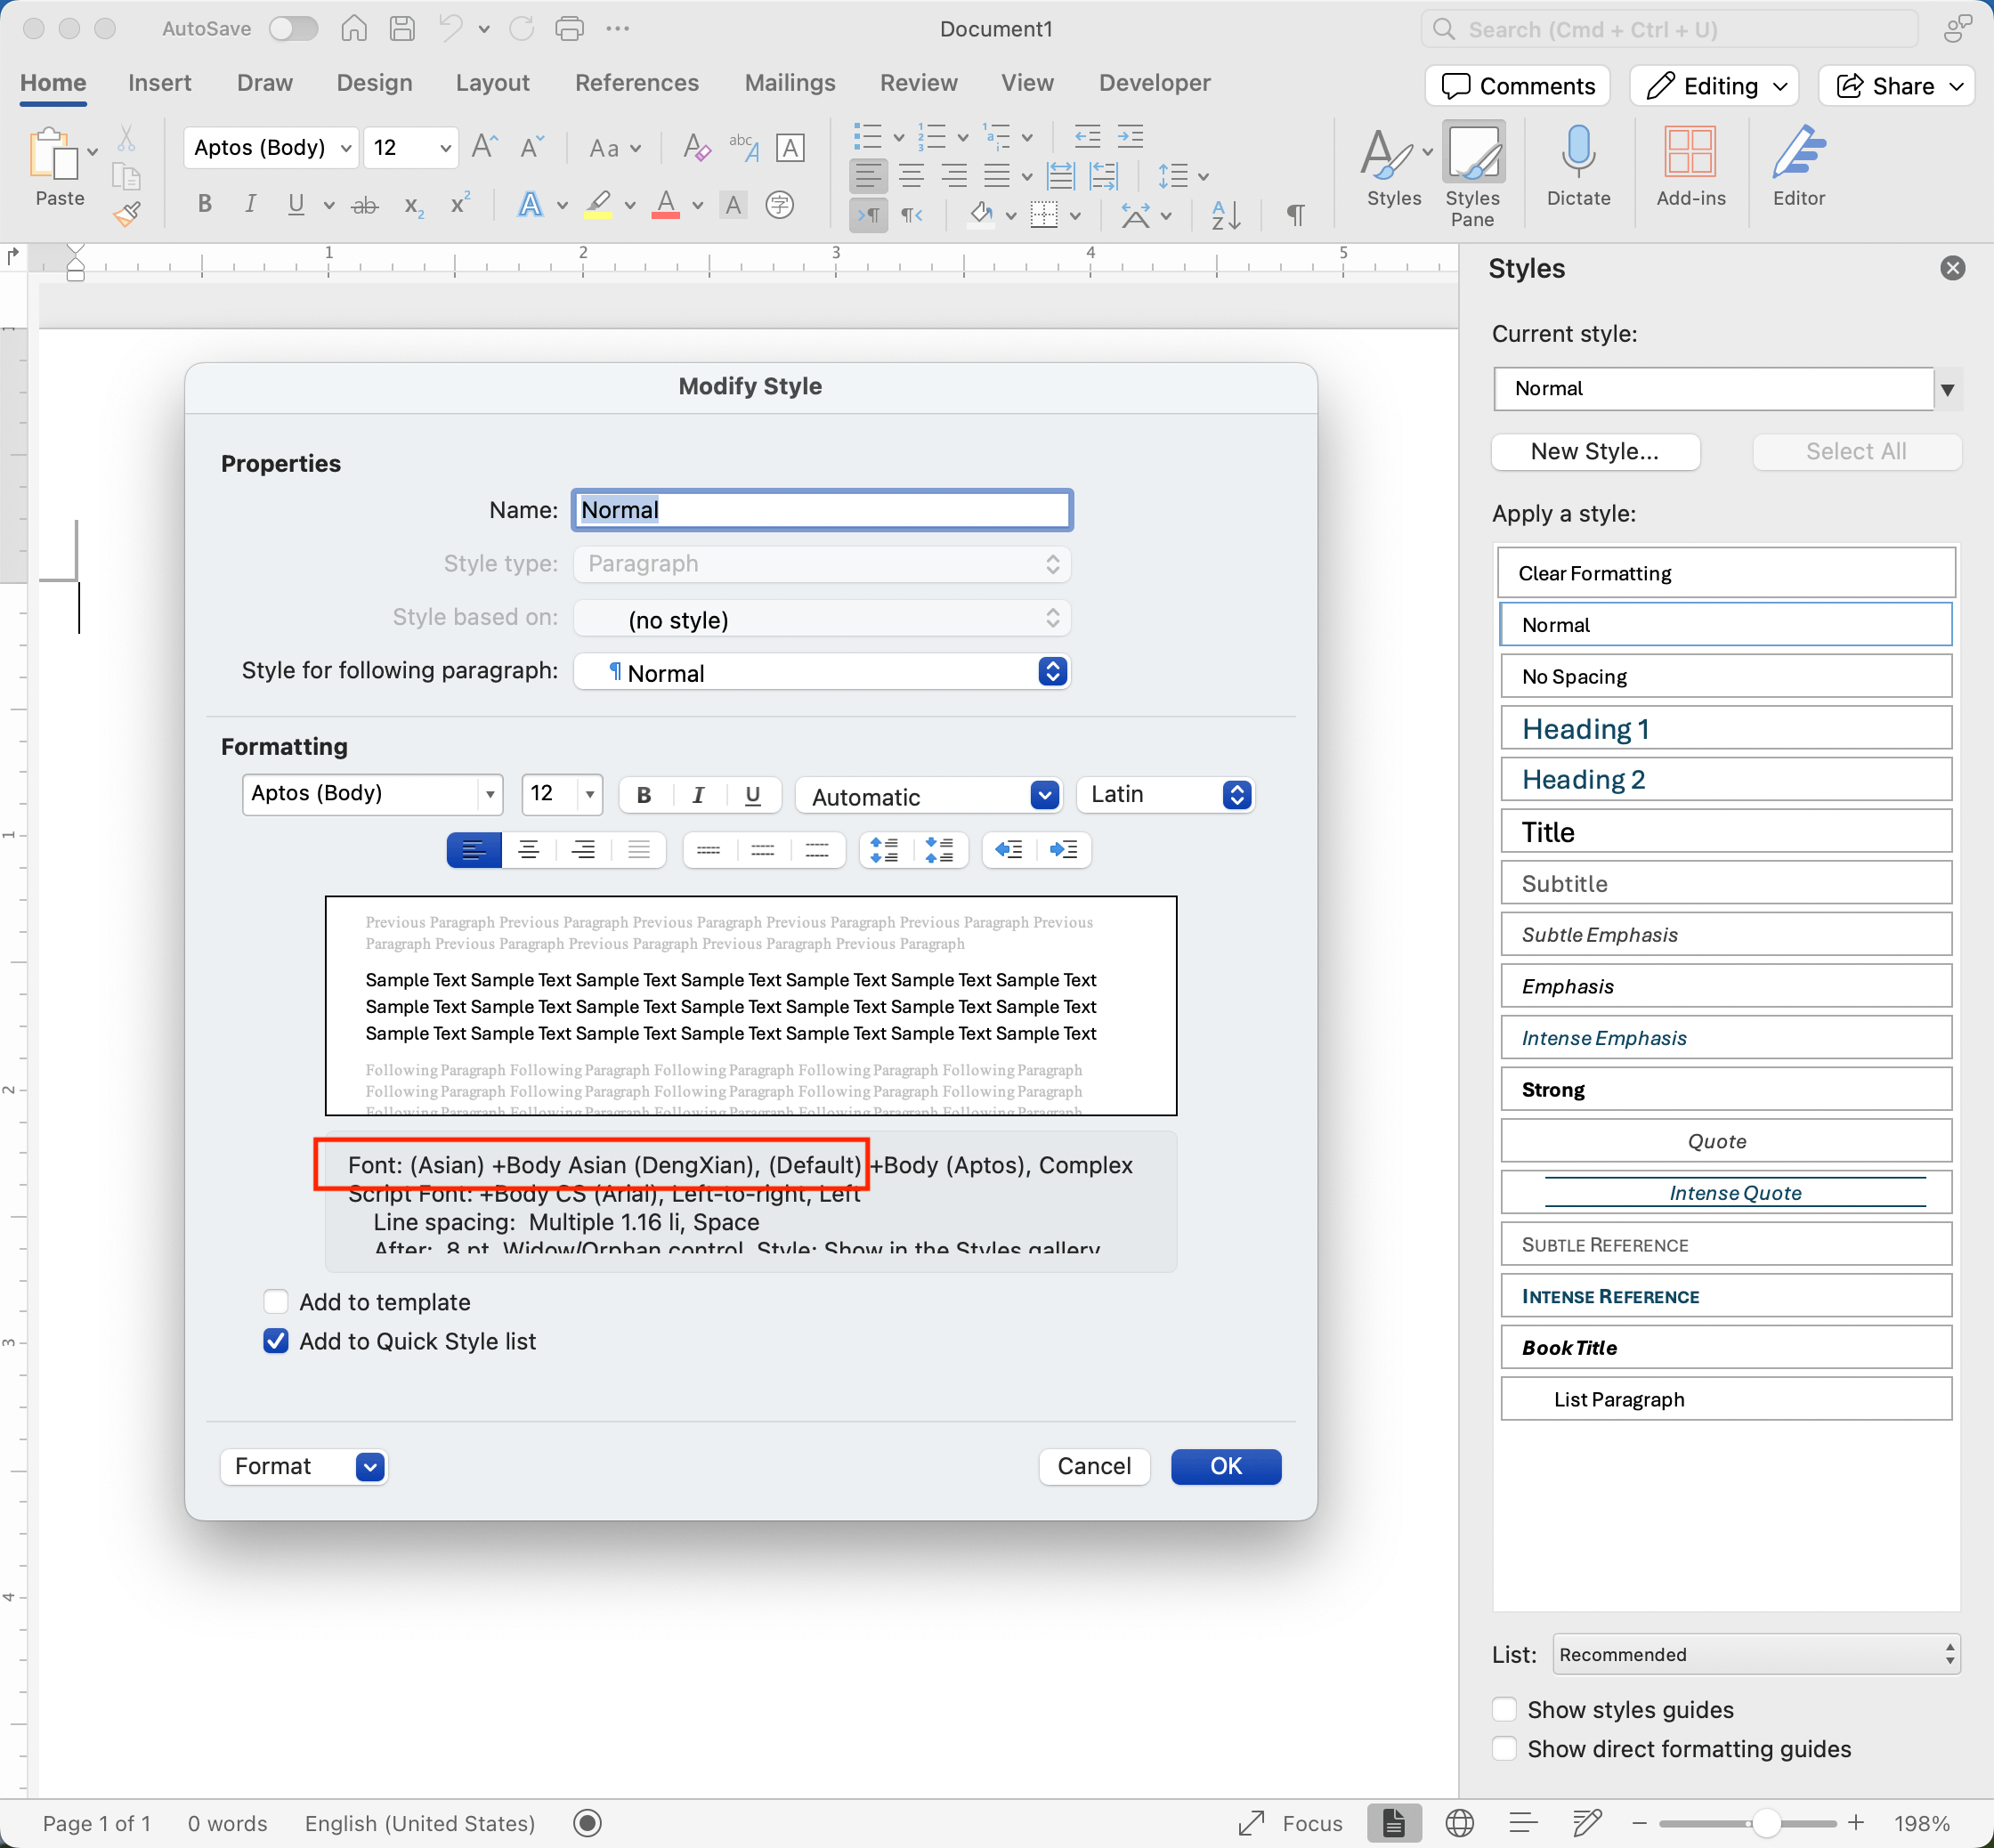Open Style for following paragraph dropdown
Image resolution: width=1994 pixels, height=1848 pixels.
click(x=1051, y=671)
